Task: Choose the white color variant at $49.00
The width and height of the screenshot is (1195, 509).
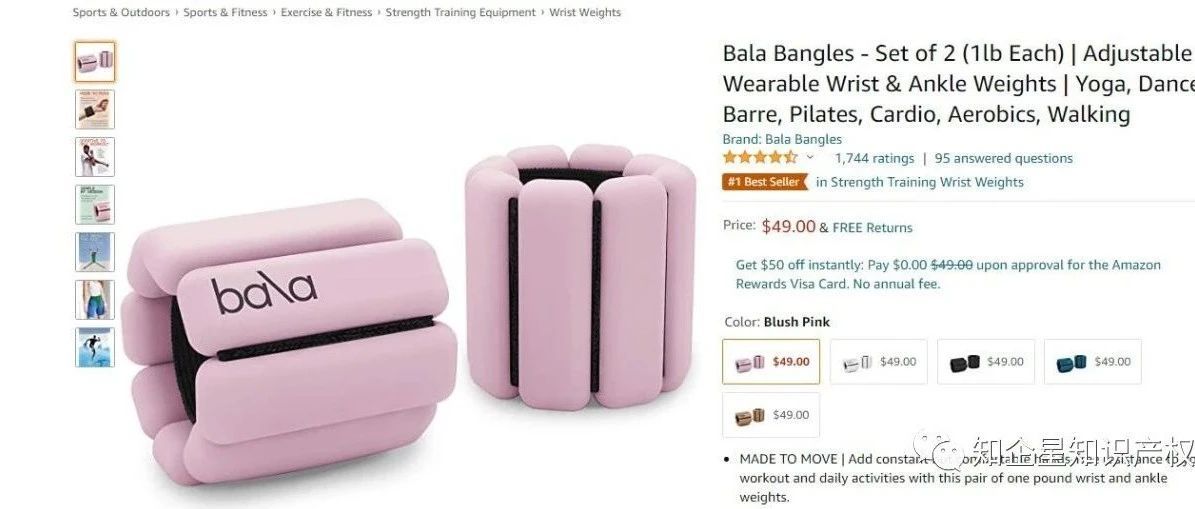Action: point(879,362)
